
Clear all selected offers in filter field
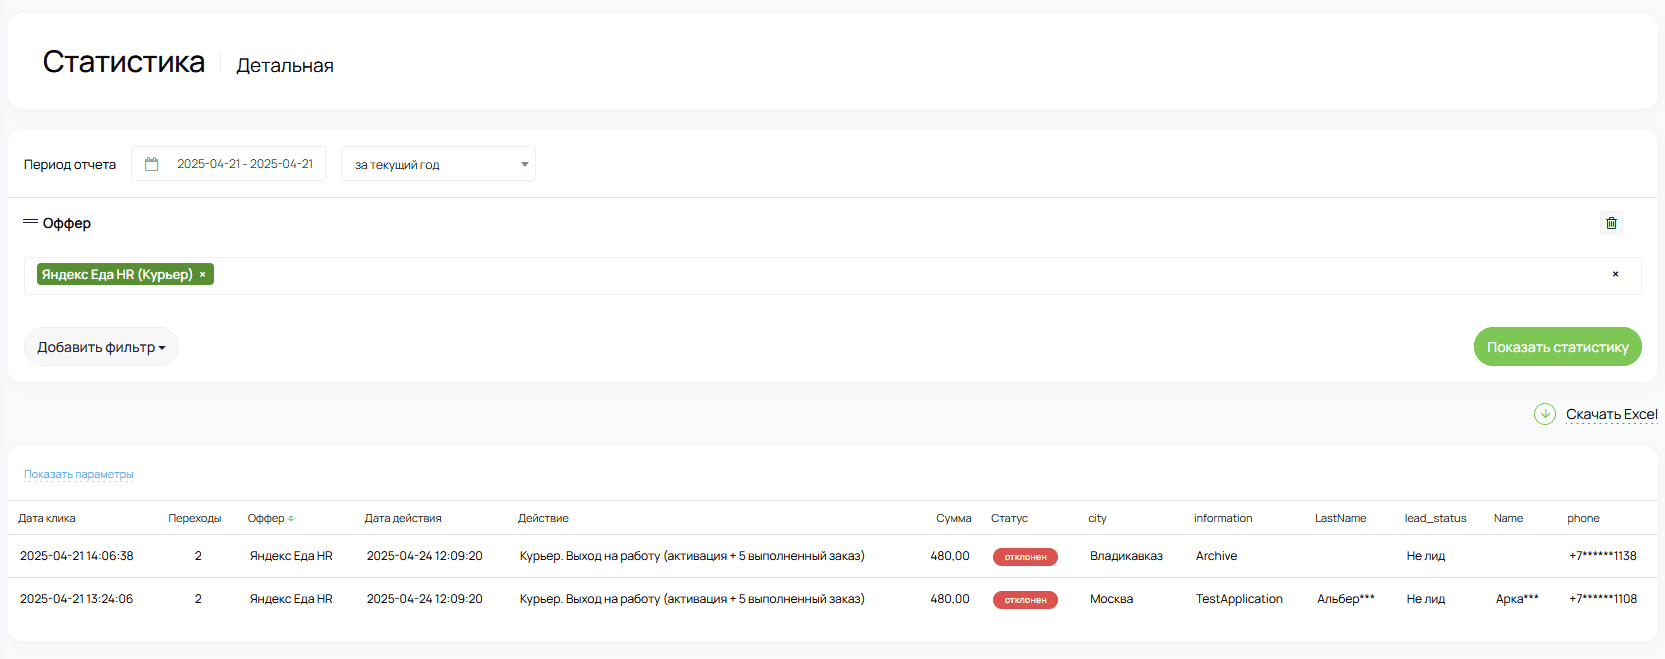[x=1615, y=274]
